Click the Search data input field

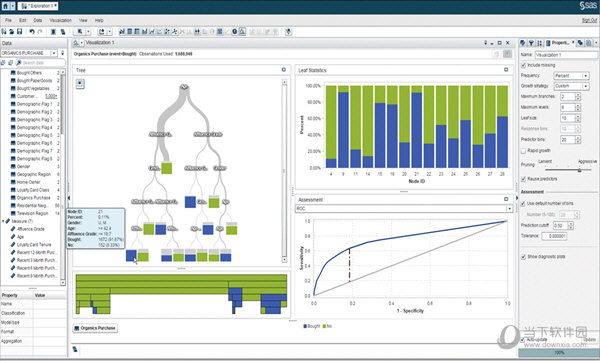43,63
